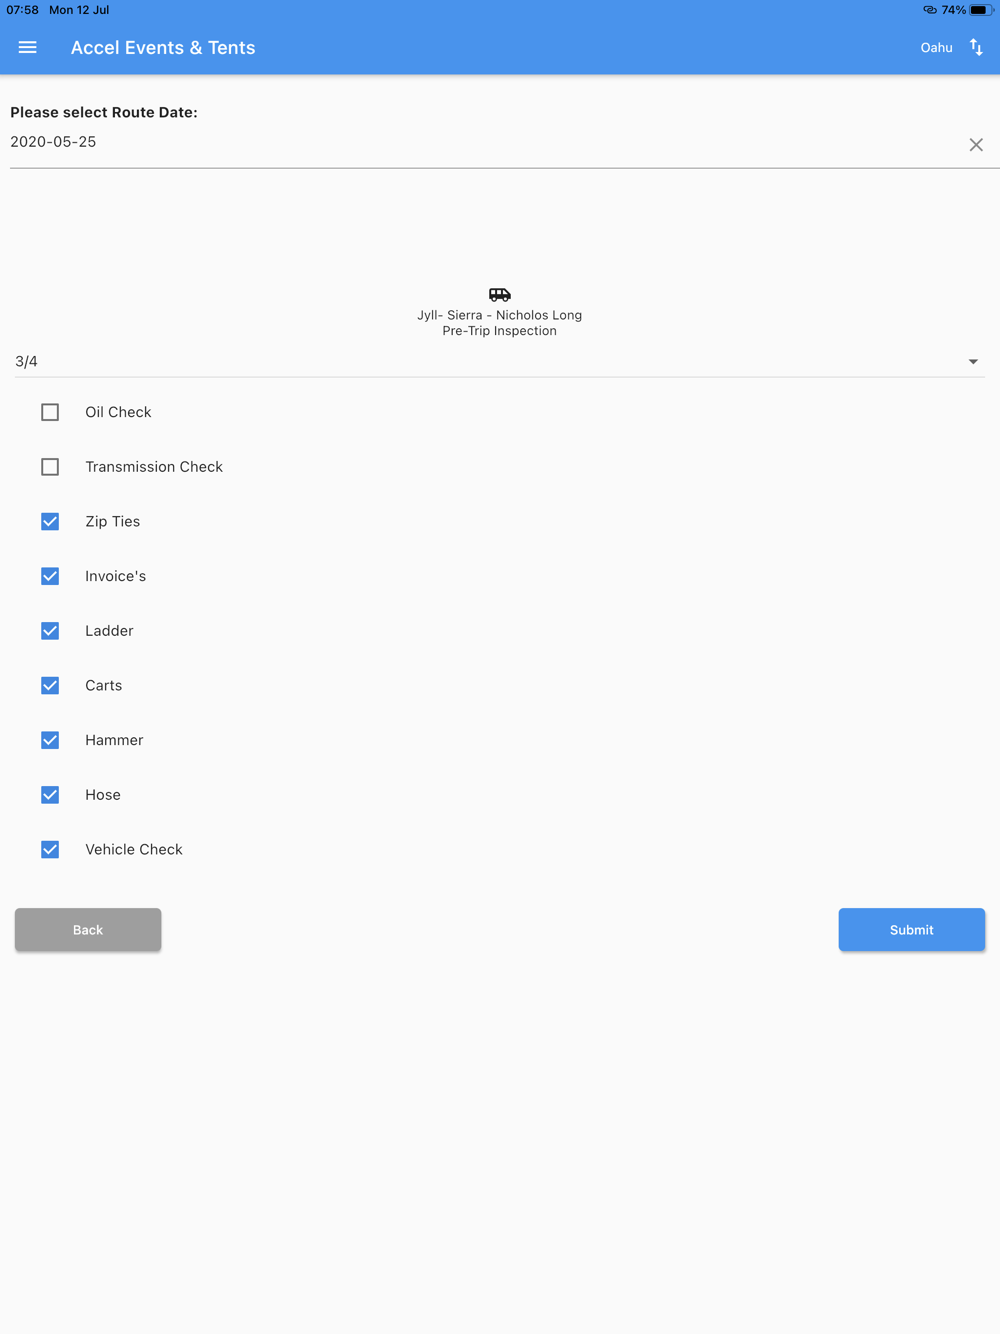Open the 3/4 dropdown arrow
This screenshot has width=1000, height=1334.
pos(973,362)
